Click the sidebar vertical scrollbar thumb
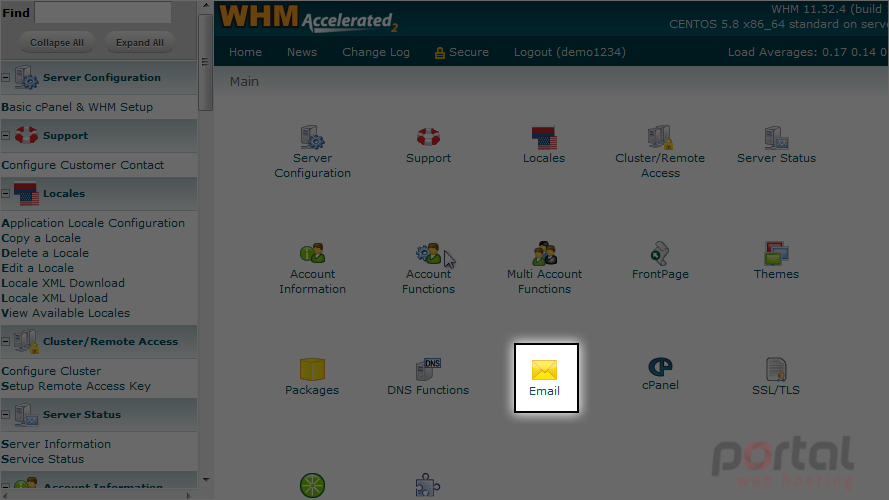The height and width of the screenshot is (500, 889). point(205,62)
